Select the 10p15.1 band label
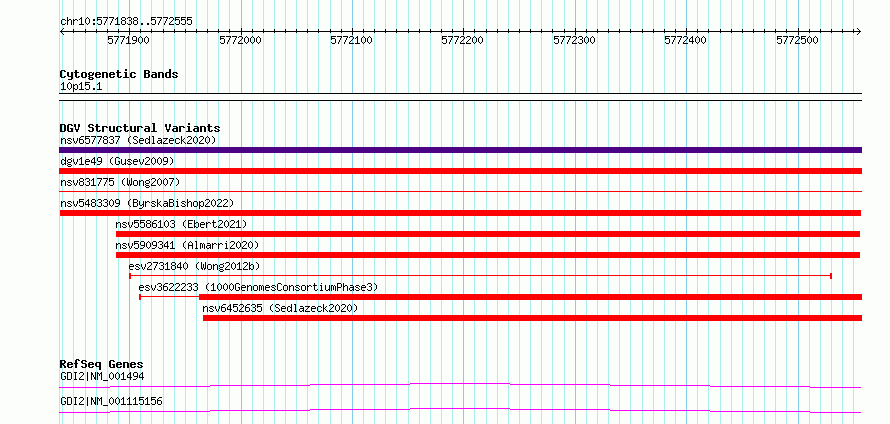Screen dimensions: 890x424 pyautogui.click(x=81, y=87)
